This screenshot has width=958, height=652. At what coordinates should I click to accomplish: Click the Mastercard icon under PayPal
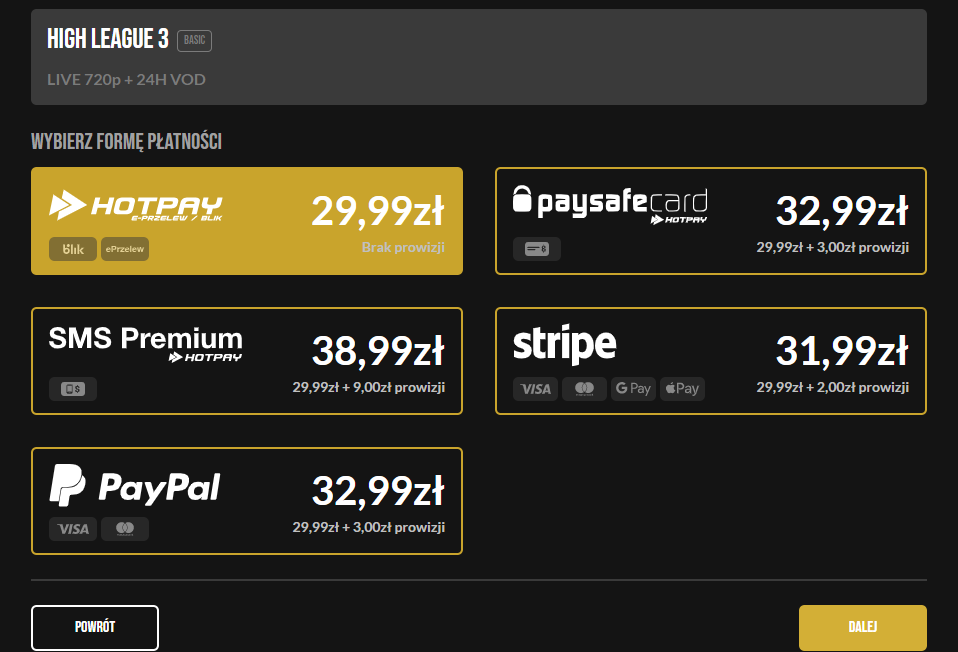pos(125,529)
